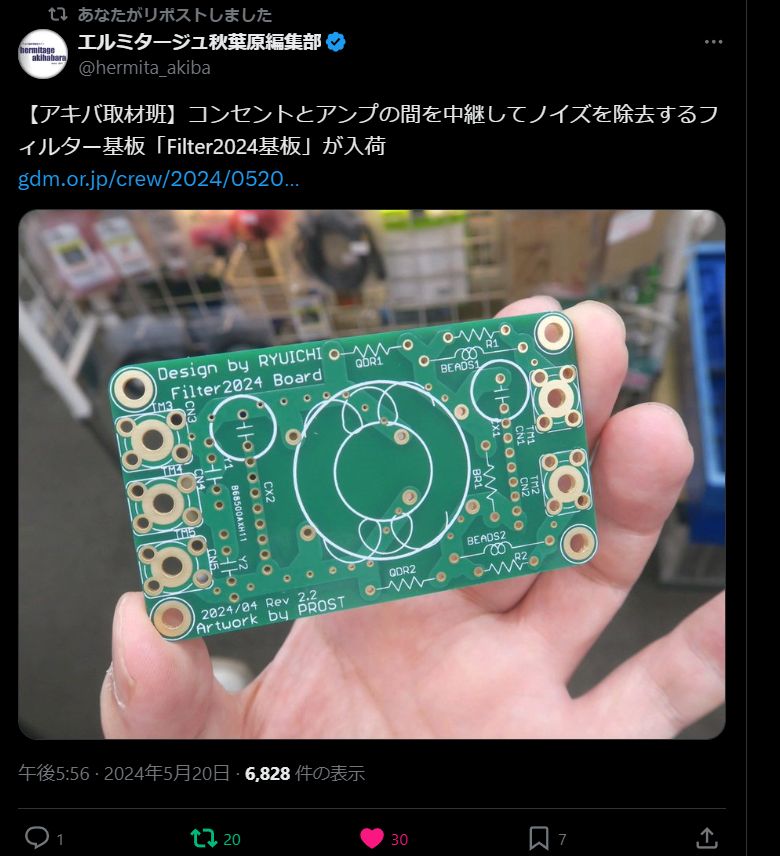Image resolution: width=780 pixels, height=856 pixels.
Task: Open hermitage akihabara profile avatar
Action: 43,54
